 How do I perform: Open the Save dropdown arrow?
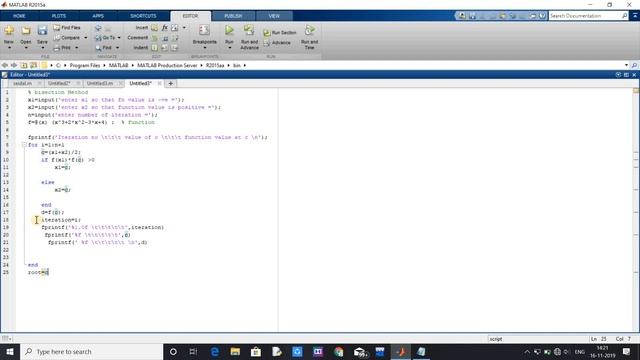[42, 48]
